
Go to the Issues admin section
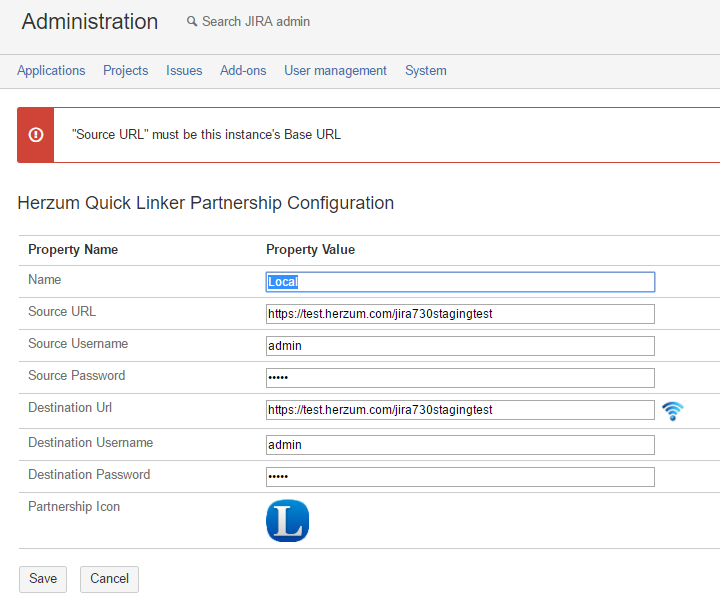[184, 71]
